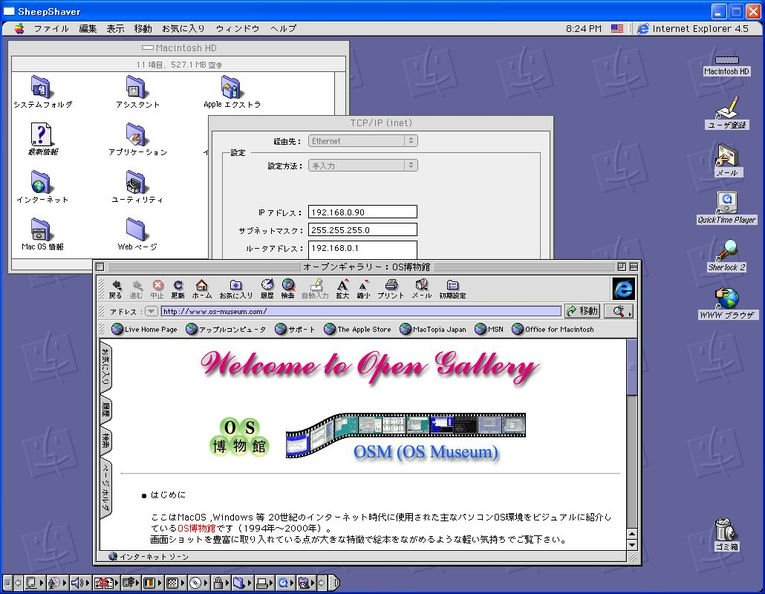Open the application menu Internet Explorer 4.5
This screenshot has height=594, width=765.
pyautogui.click(x=693, y=29)
